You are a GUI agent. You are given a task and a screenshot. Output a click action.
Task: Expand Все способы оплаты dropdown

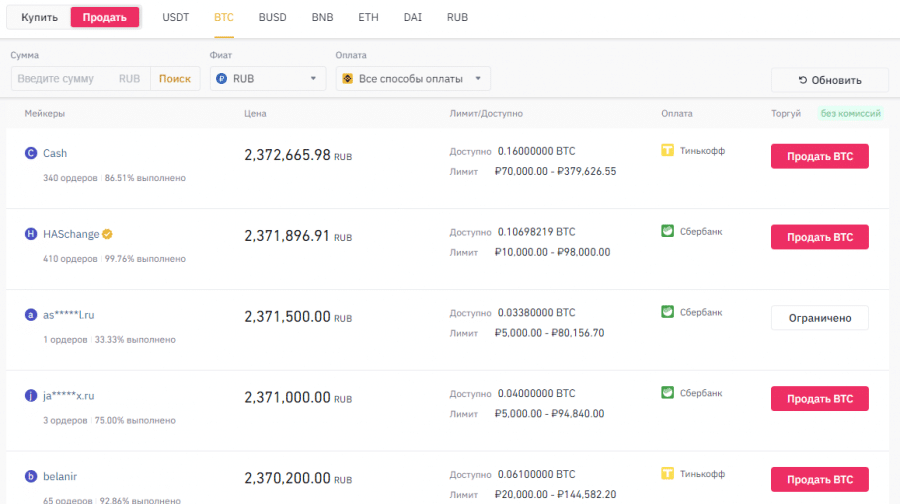coord(413,79)
